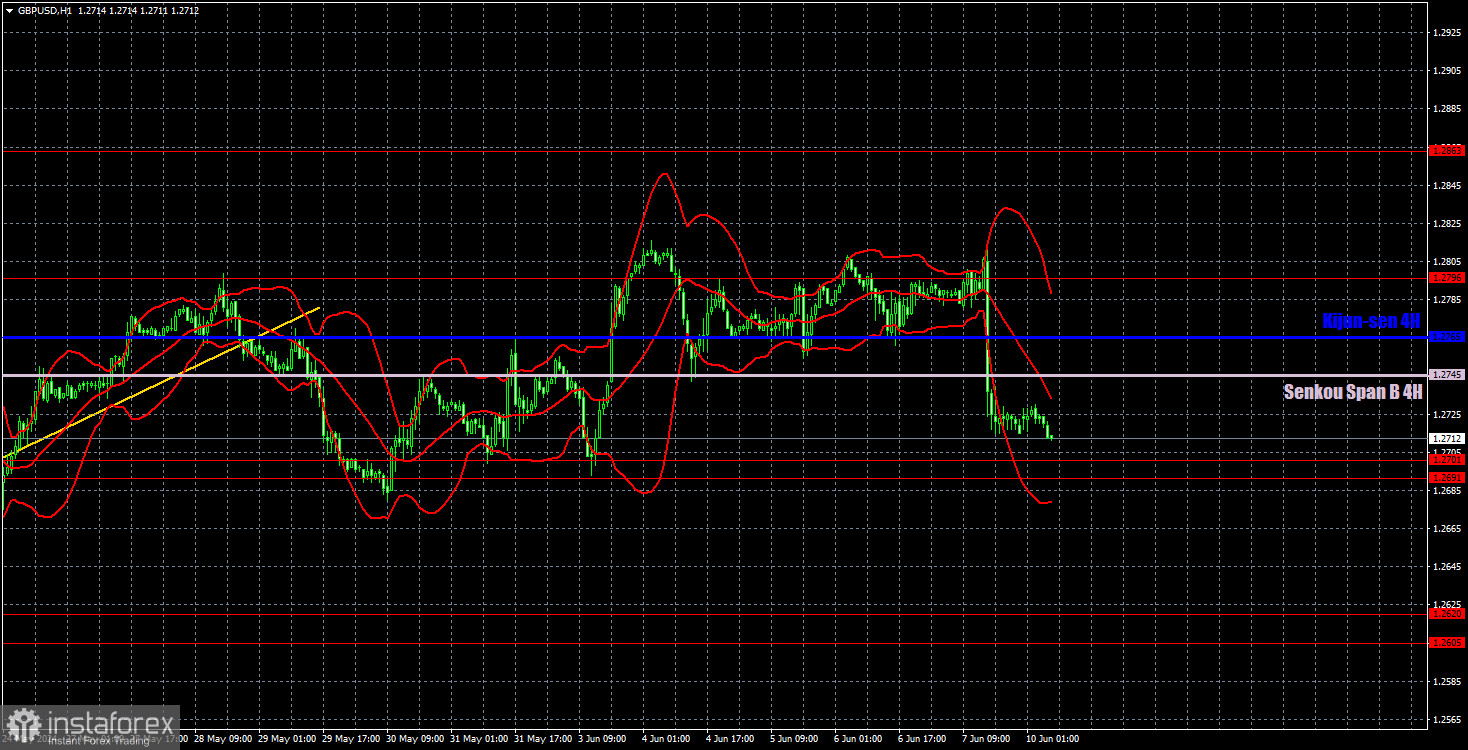The height and width of the screenshot is (750, 1468).
Task: Select the GBPUSD,H1 chart title text
Action: pos(44,10)
